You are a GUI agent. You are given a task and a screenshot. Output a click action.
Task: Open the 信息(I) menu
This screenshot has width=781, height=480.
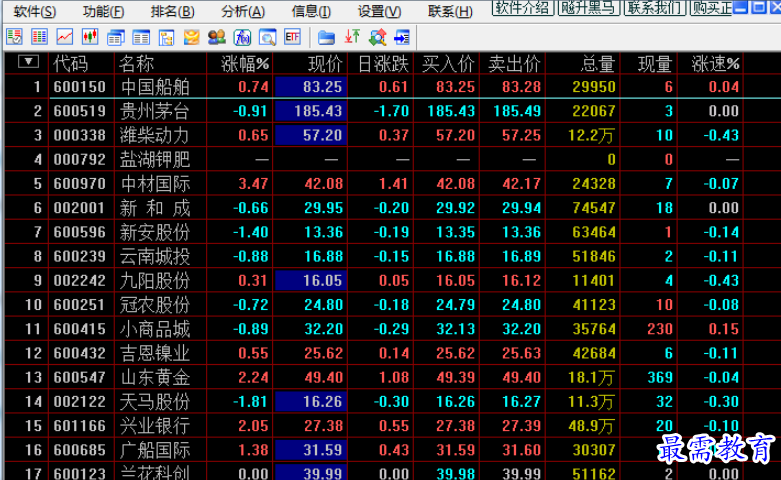(311, 11)
